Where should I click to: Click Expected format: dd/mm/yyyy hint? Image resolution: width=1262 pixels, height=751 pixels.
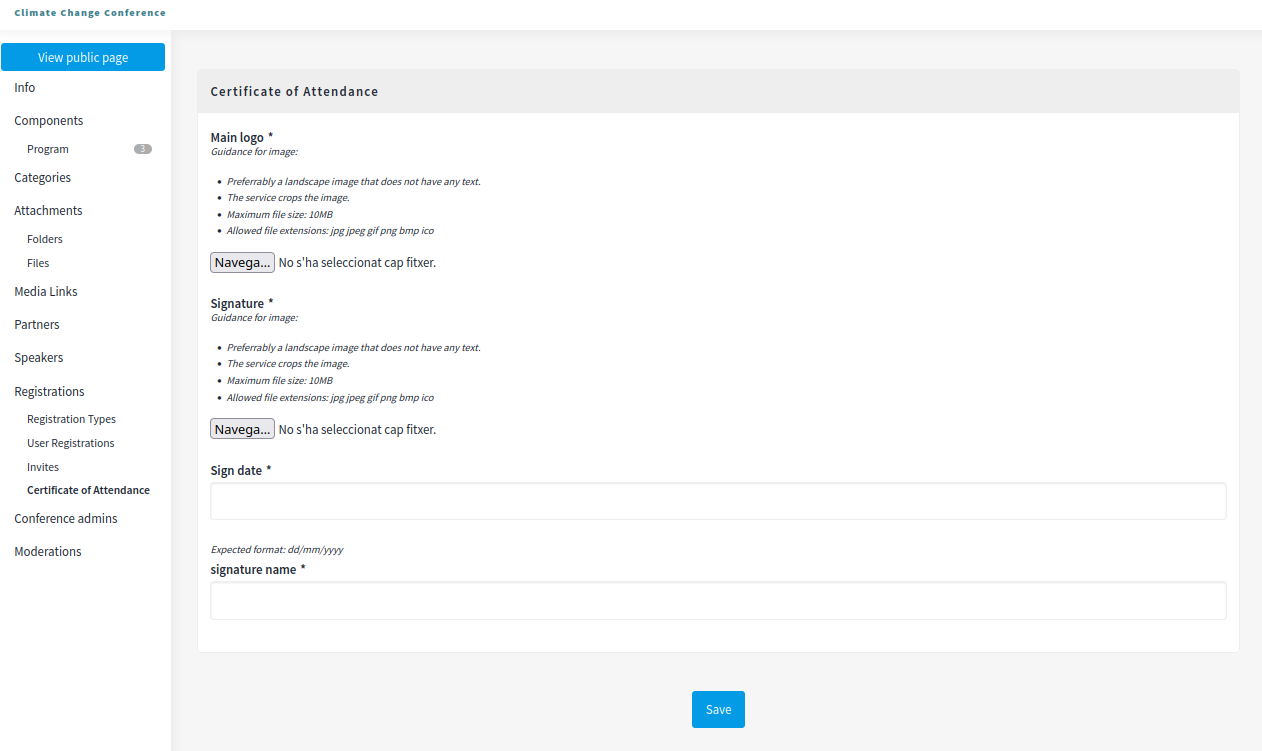coord(277,550)
